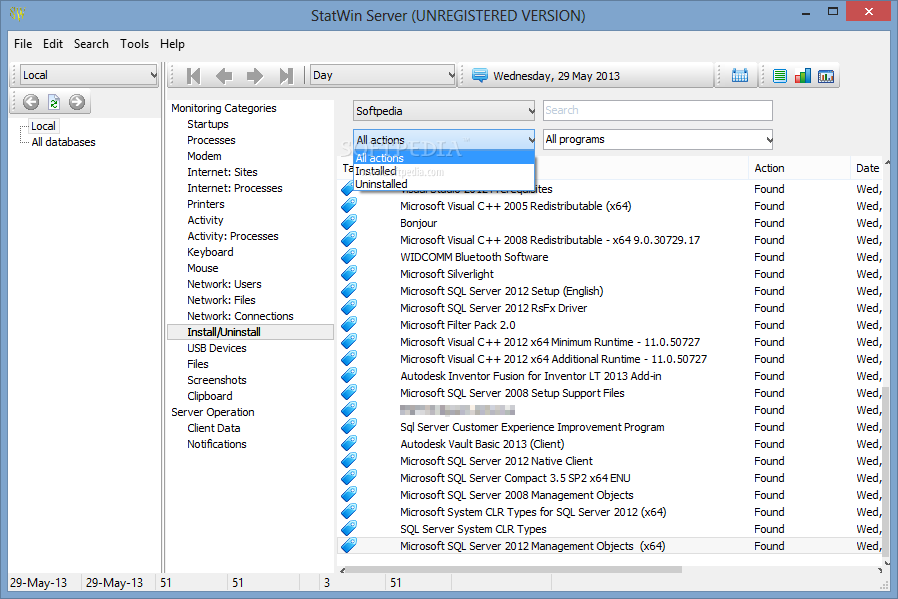Click the vertical scrollbar of results
The image size is (898, 599).
(x=885, y=470)
